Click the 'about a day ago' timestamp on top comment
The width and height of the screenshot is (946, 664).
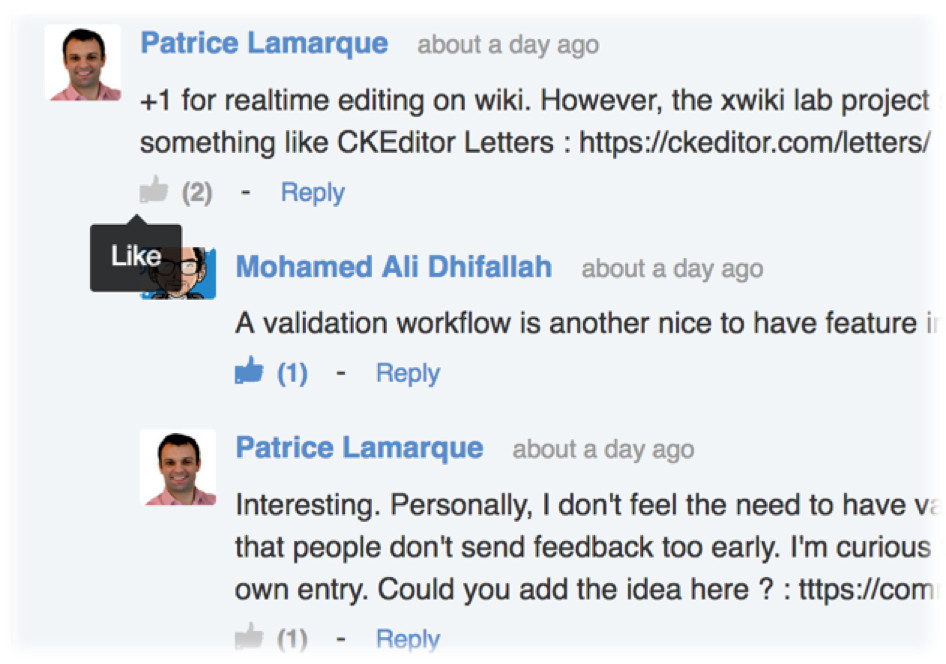coord(508,45)
